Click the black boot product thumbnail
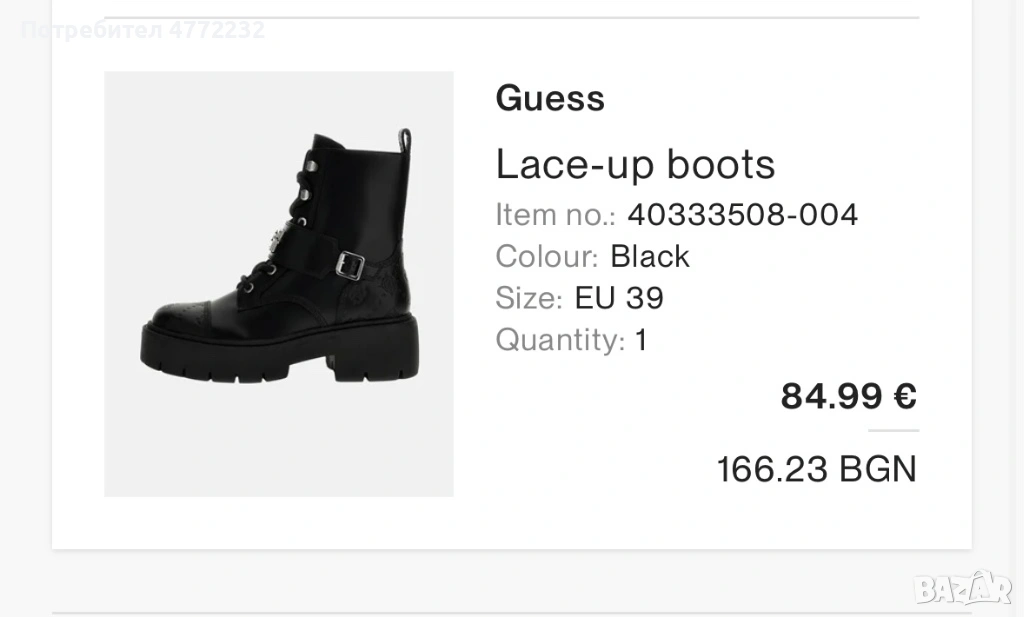Screen dimensions: 1024x617 coord(278,283)
